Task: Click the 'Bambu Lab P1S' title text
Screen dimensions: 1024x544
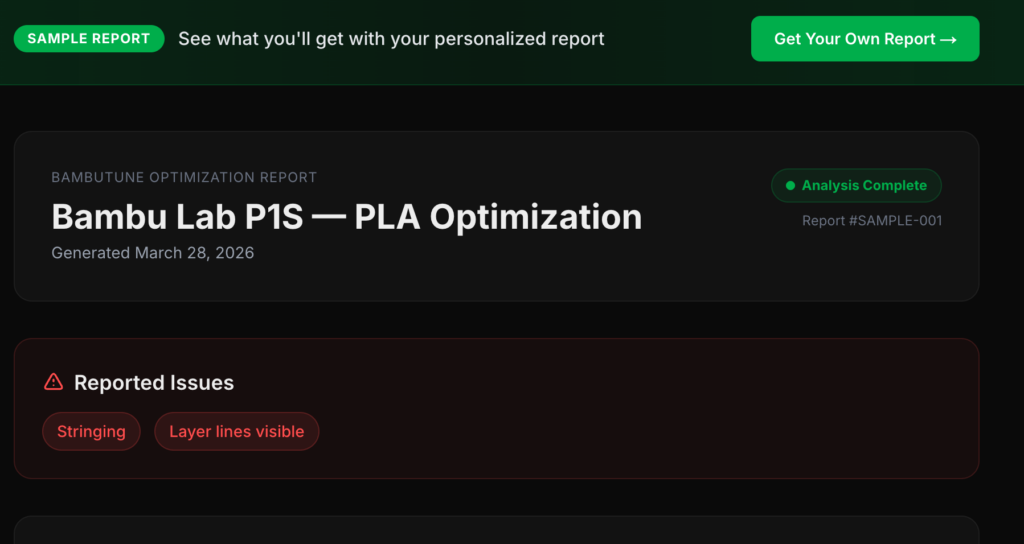Action: 177,217
